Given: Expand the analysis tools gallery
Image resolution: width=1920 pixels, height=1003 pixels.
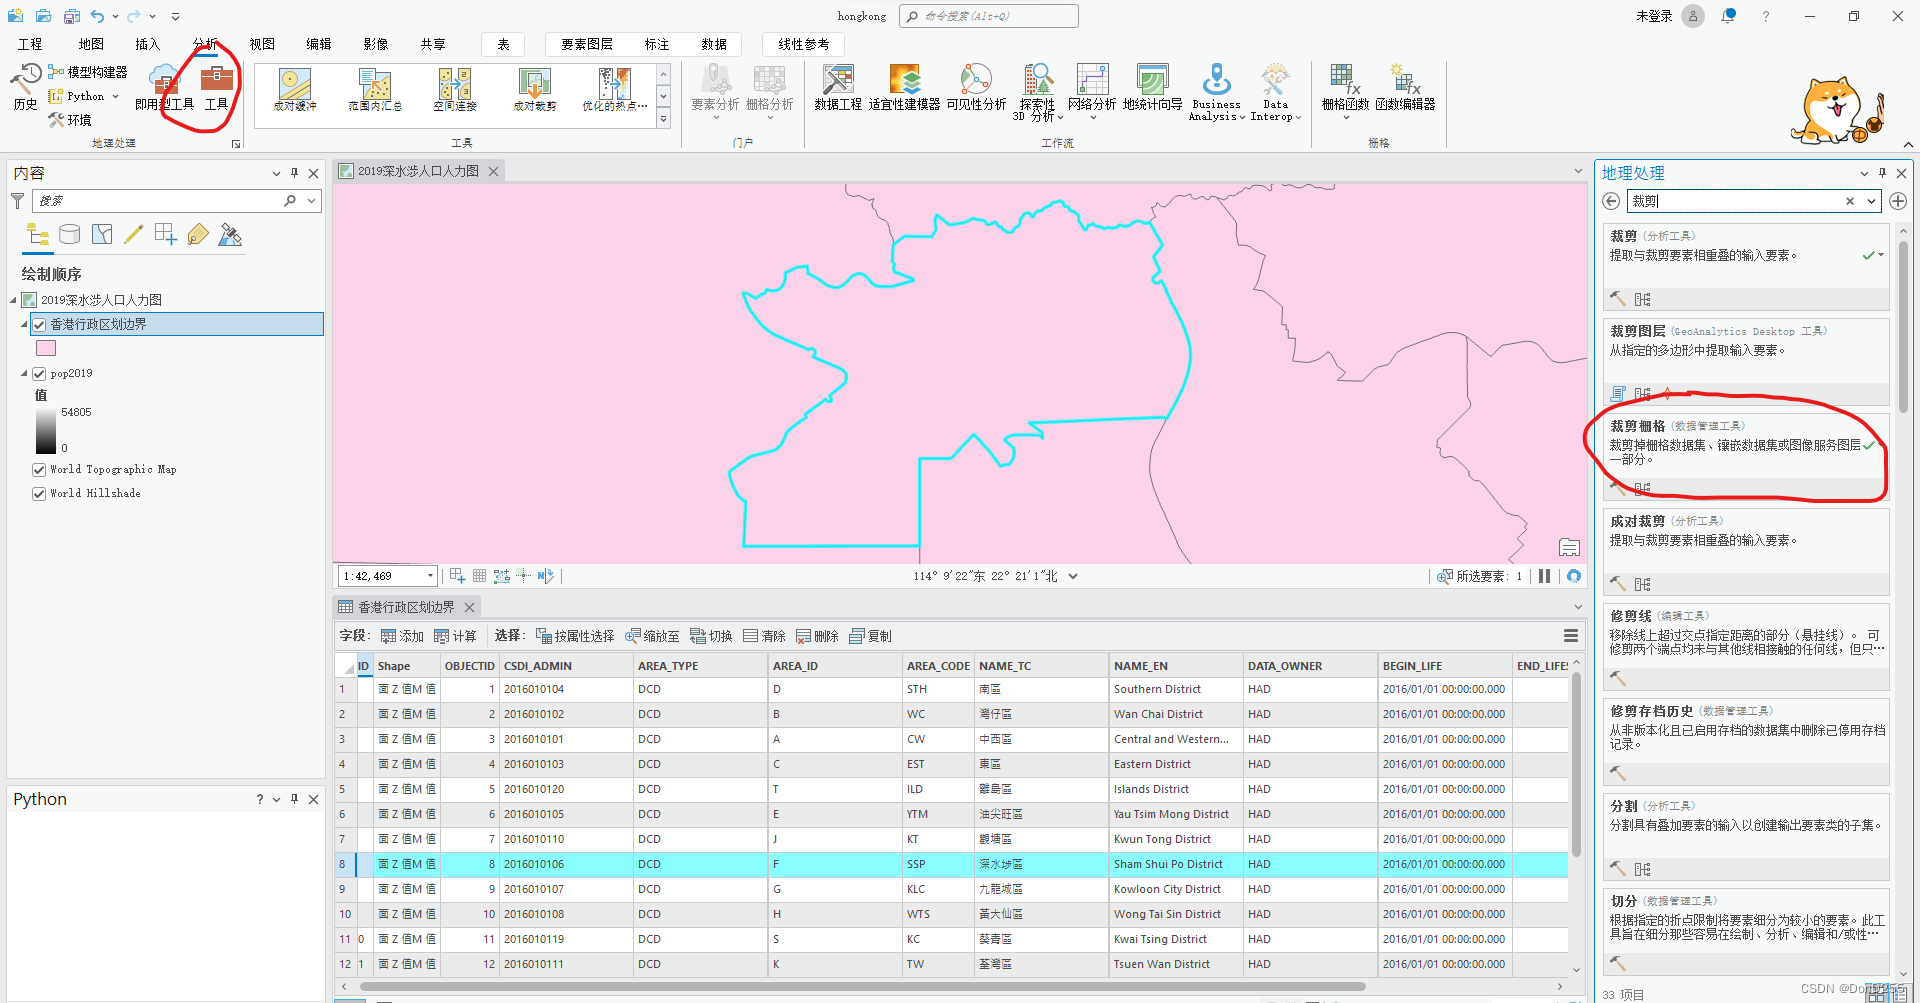Looking at the screenshot, I should tap(663, 119).
